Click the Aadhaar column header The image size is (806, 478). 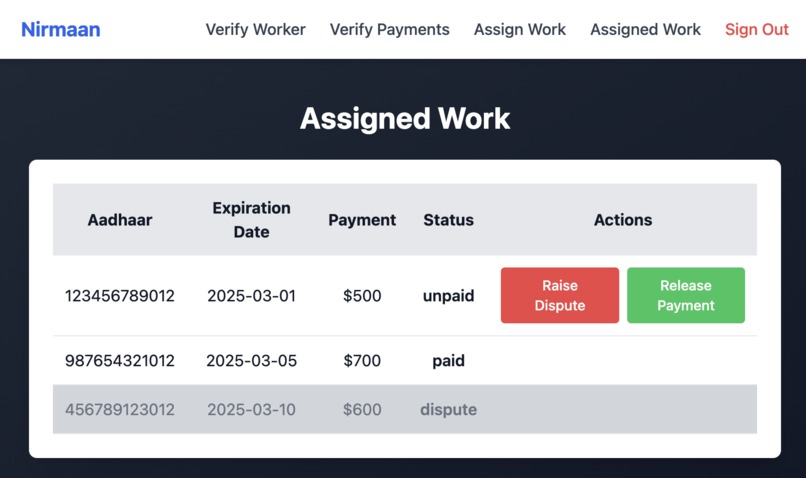(x=120, y=220)
